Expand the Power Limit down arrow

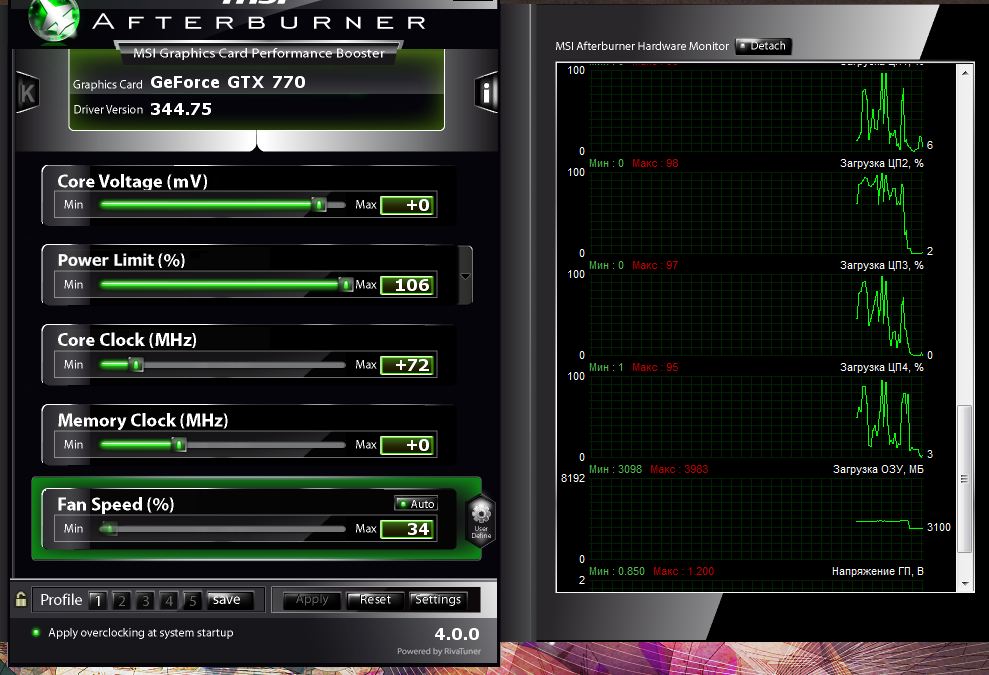pos(465,276)
